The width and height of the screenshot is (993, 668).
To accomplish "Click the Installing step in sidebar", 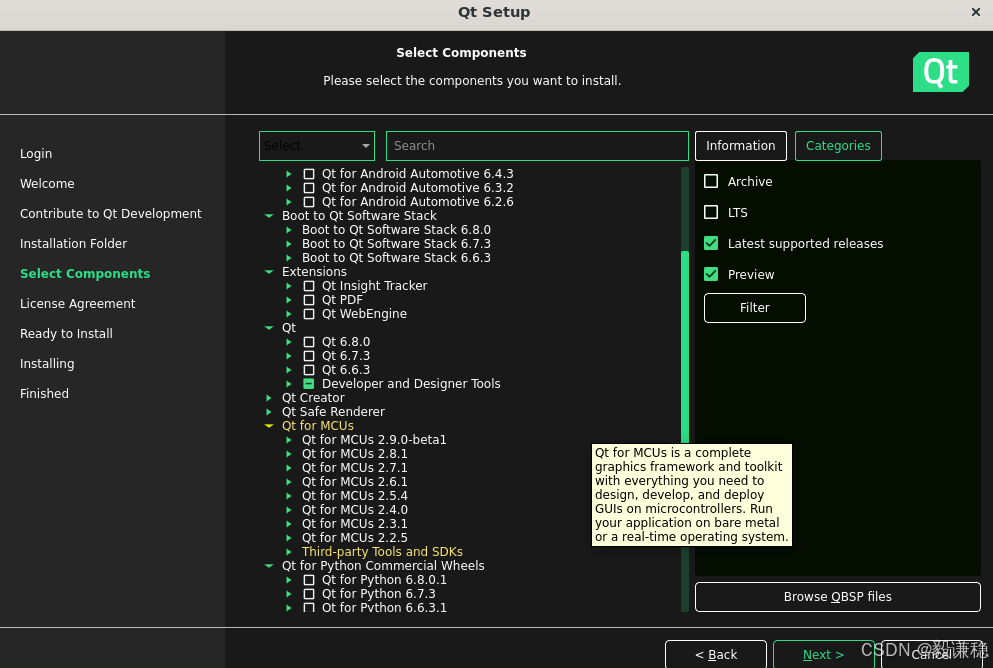I will [47, 363].
